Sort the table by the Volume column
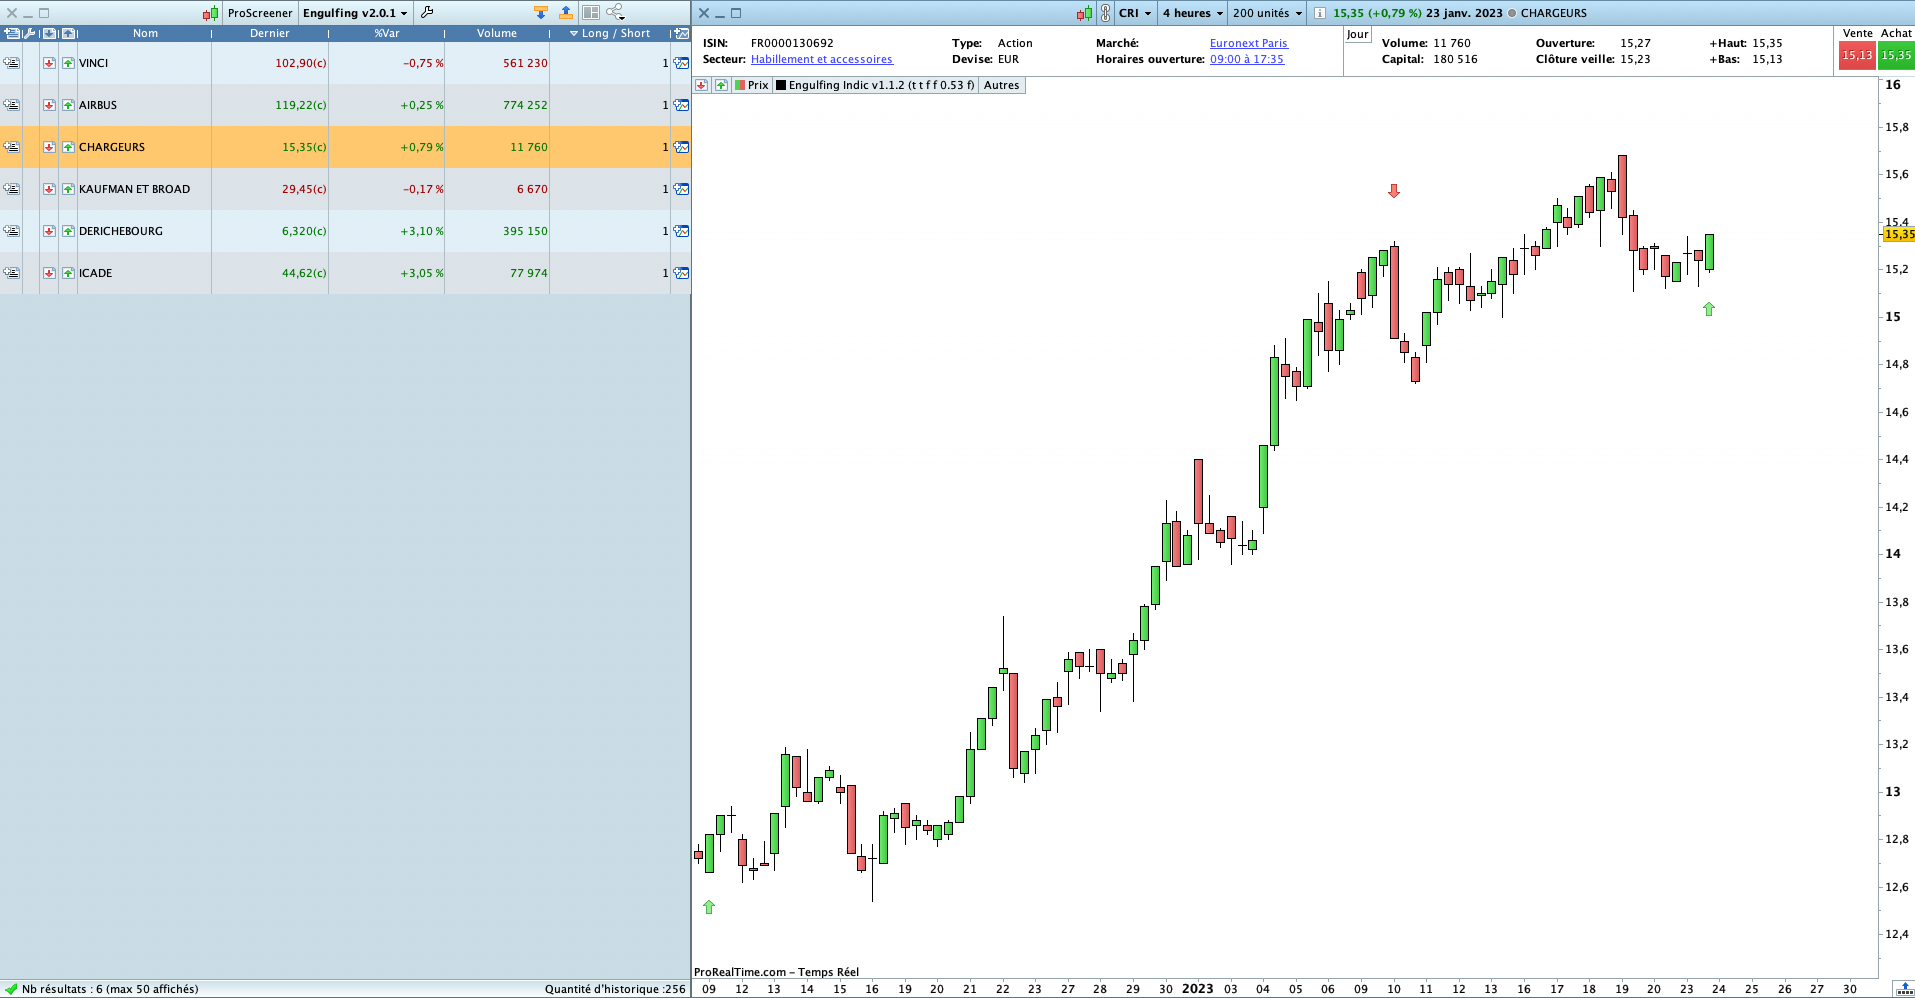 (497, 33)
